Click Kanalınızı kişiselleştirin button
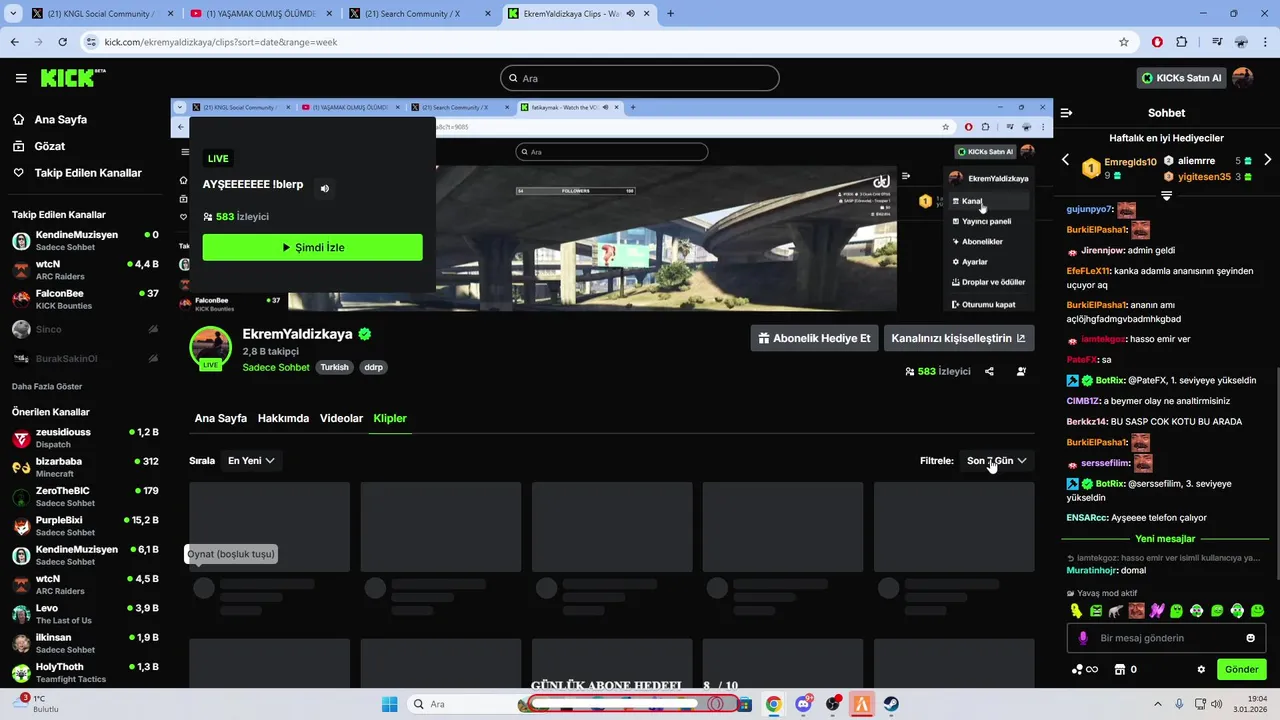 [x=958, y=338]
